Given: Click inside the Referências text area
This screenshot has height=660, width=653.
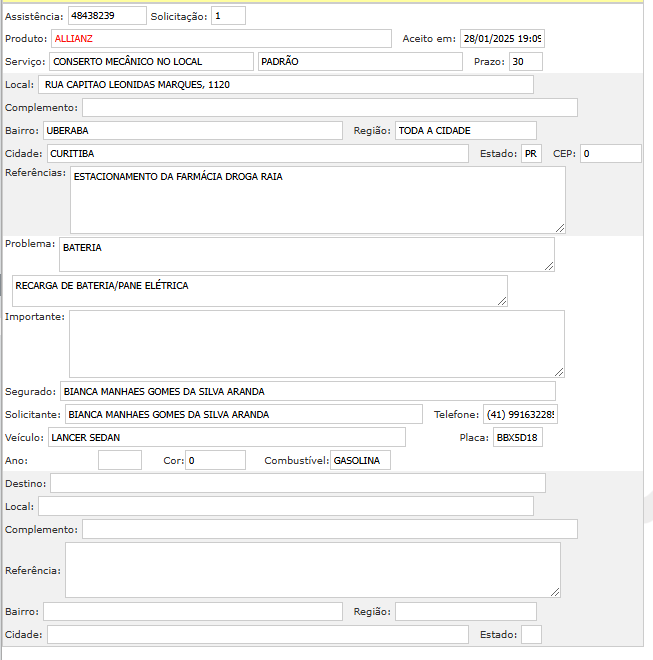Looking at the screenshot, I should click(317, 200).
